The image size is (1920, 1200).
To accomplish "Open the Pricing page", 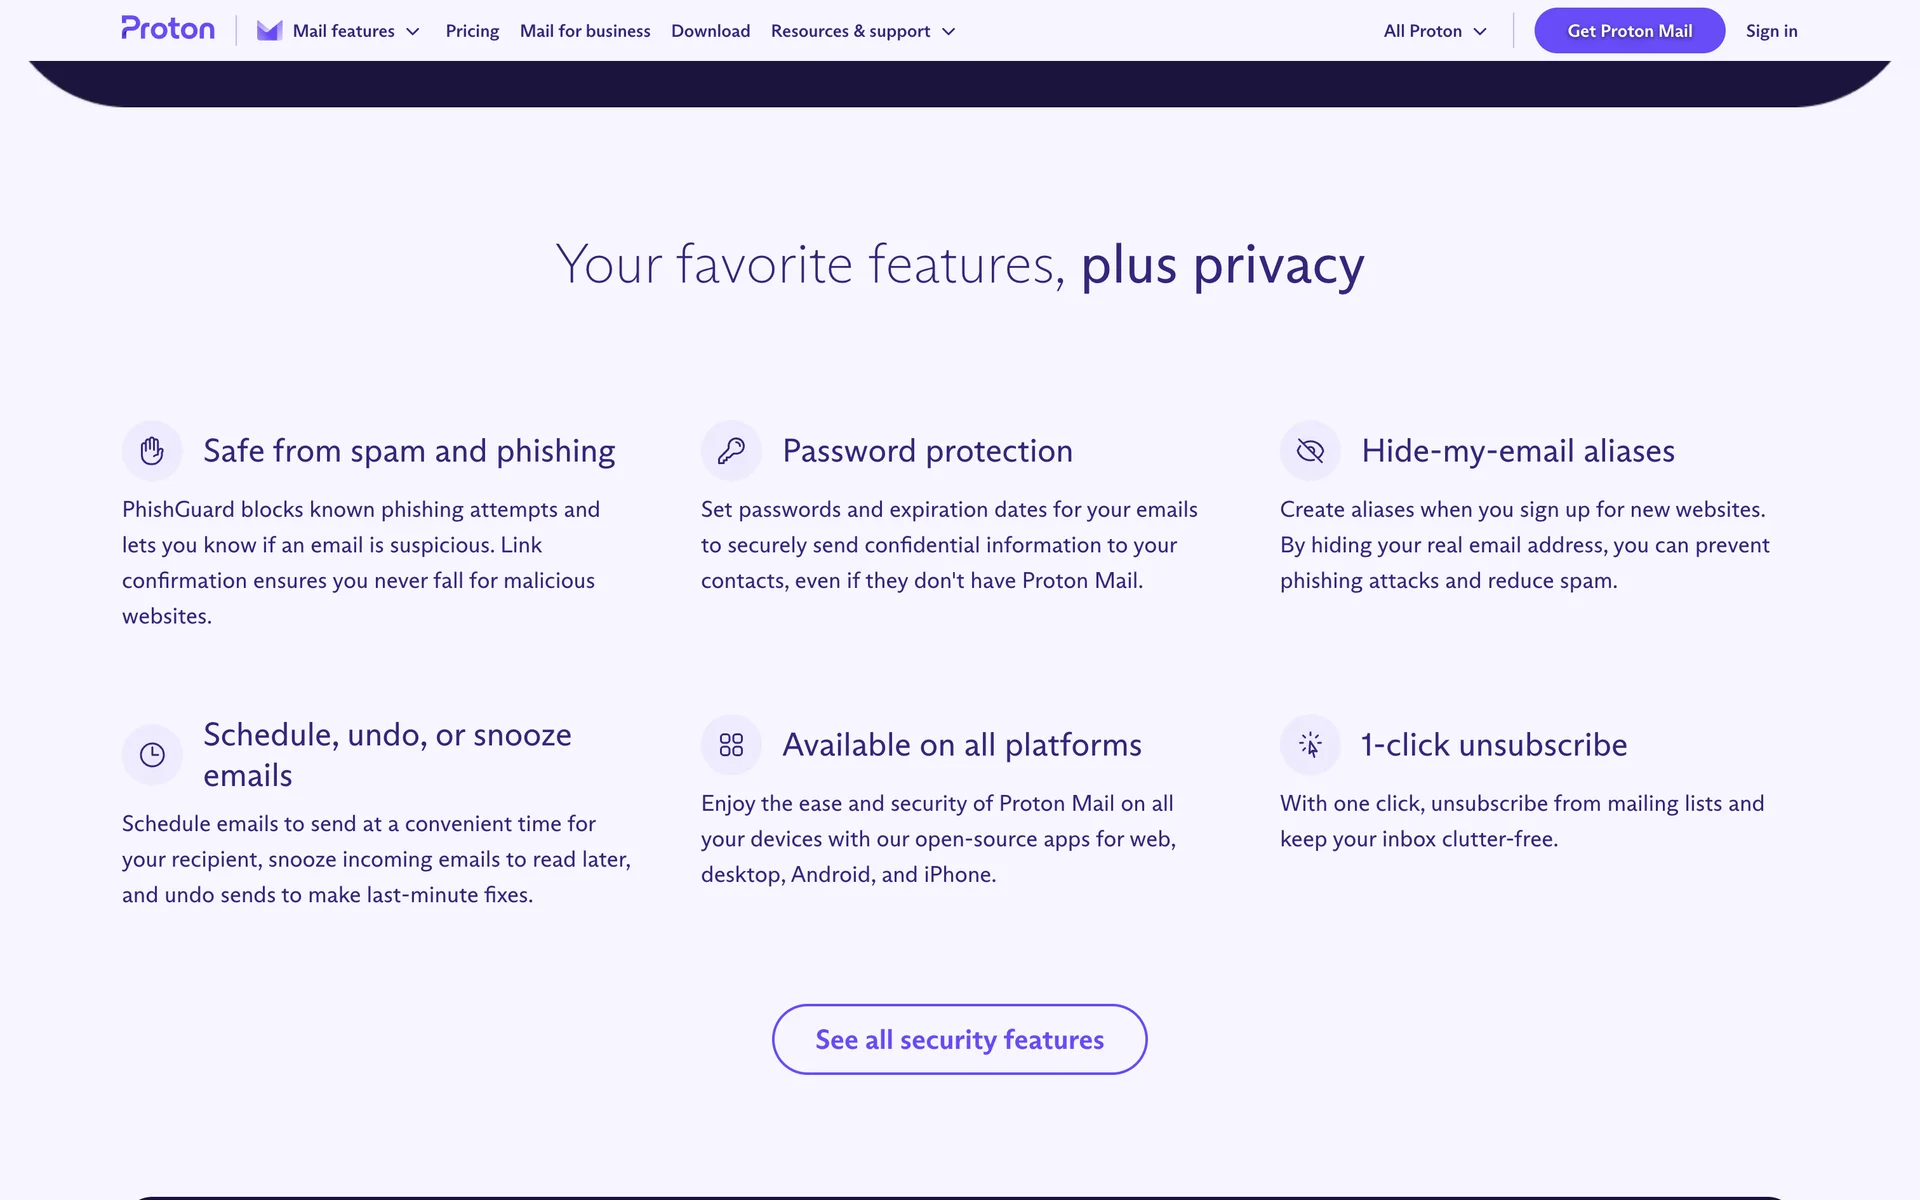I will [472, 31].
